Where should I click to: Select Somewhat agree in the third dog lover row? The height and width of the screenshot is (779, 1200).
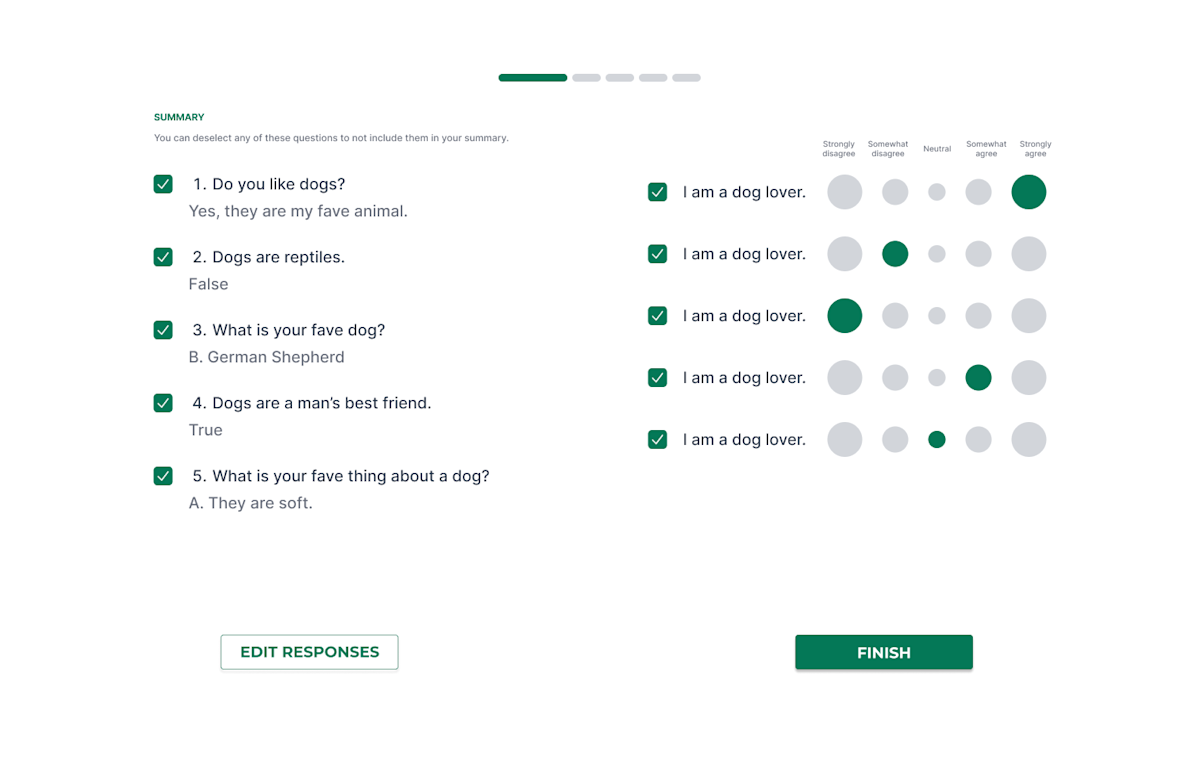(x=979, y=316)
